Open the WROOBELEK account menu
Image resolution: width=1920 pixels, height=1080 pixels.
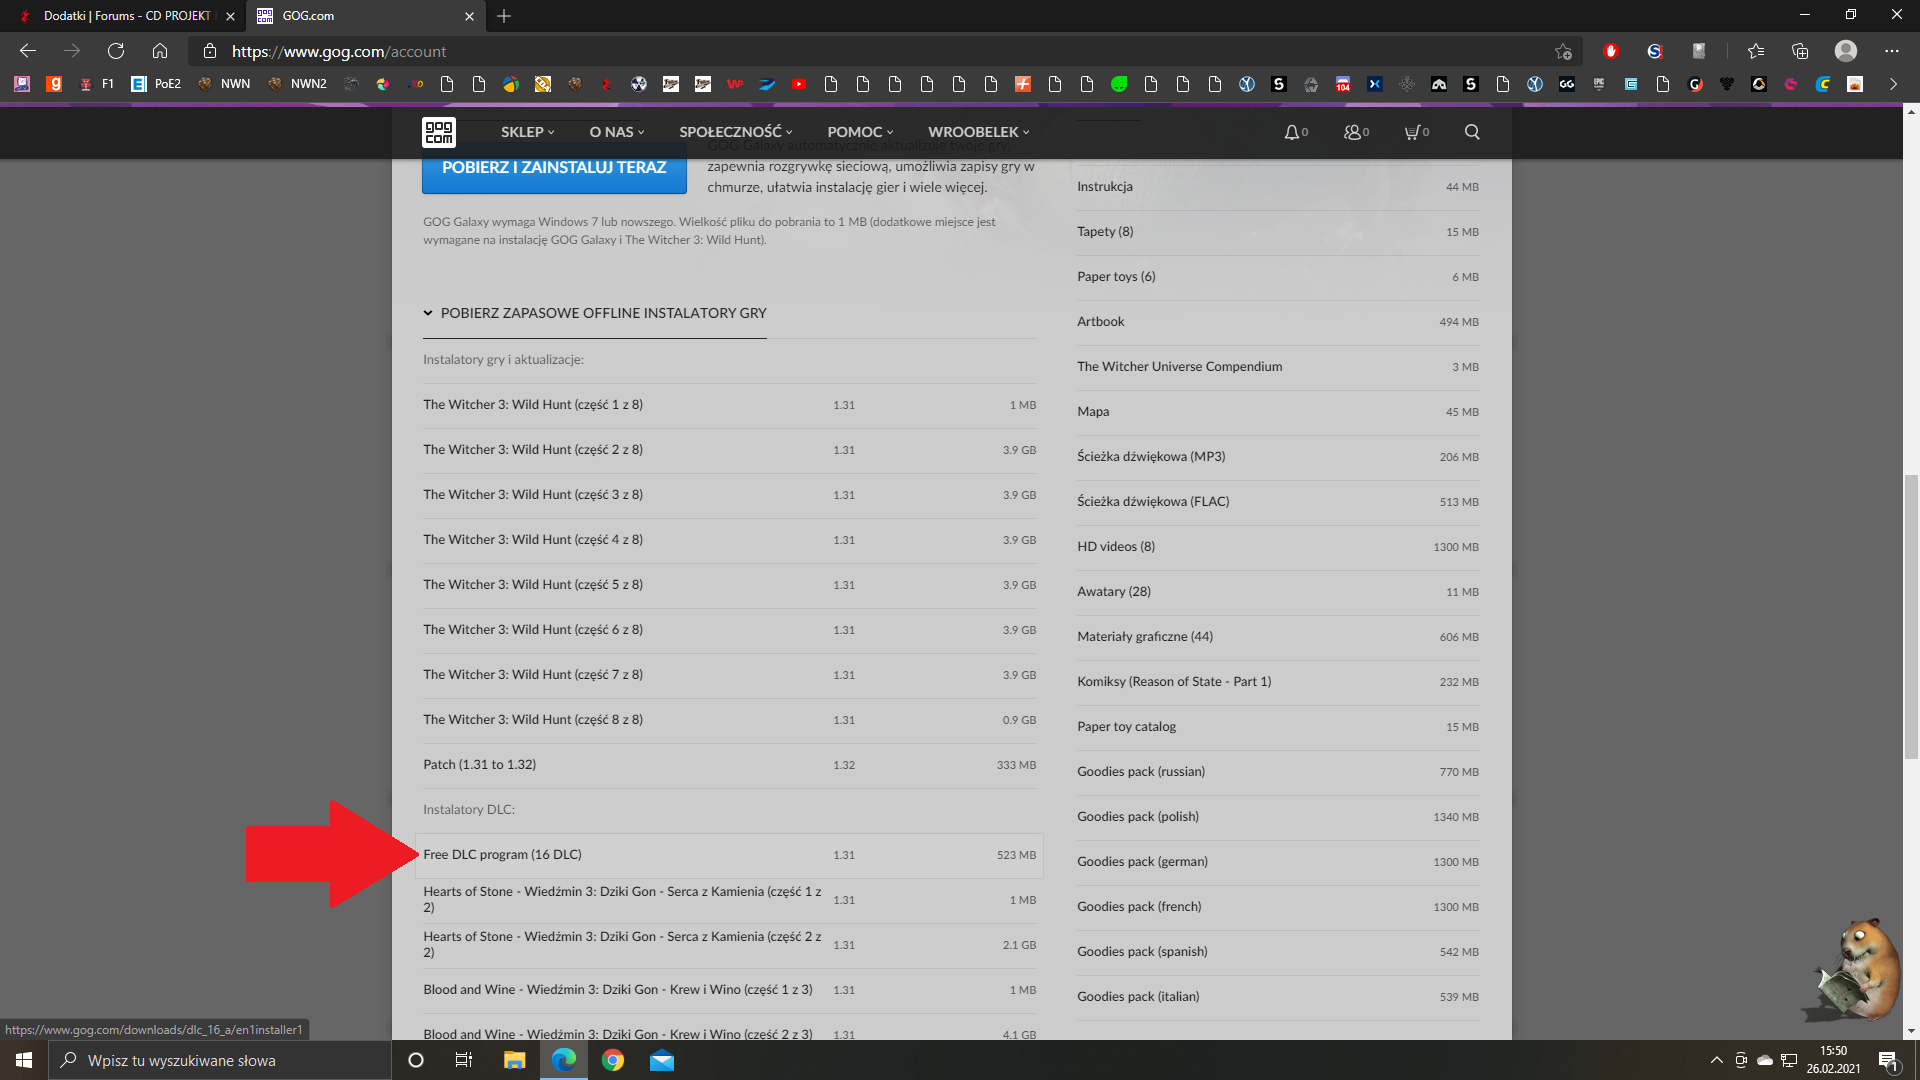(x=978, y=132)
